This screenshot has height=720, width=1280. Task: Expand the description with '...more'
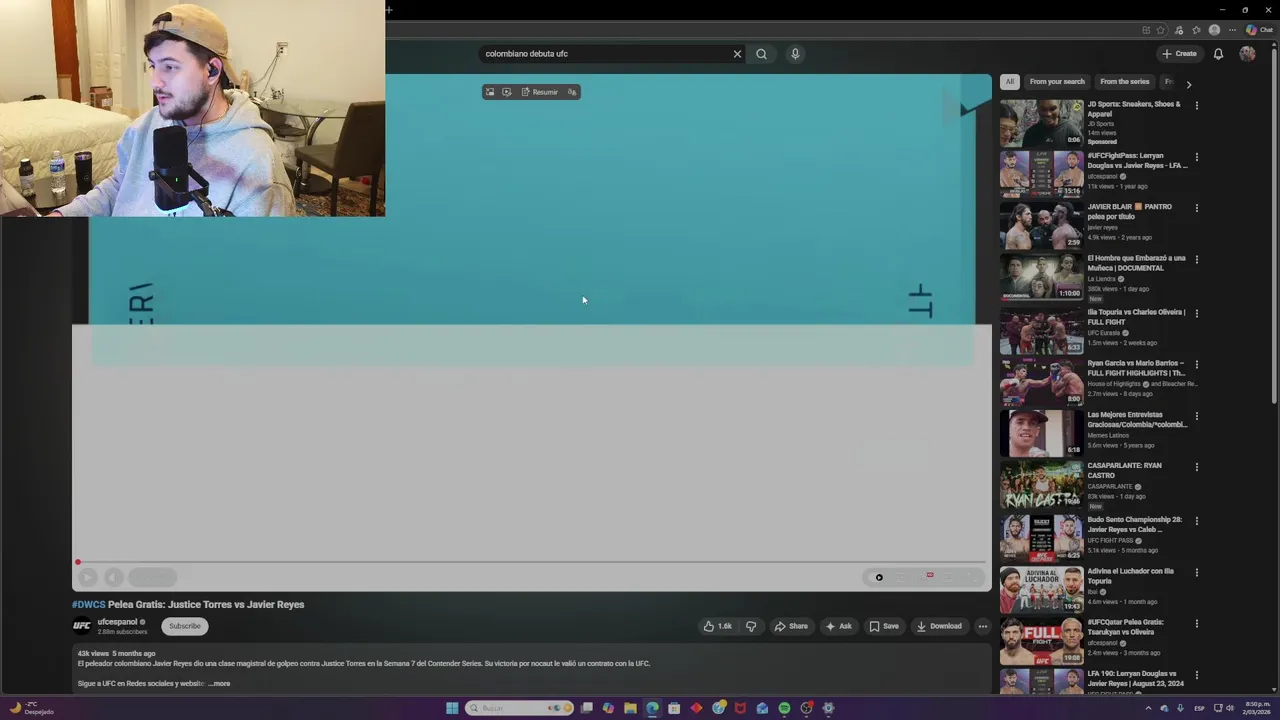coord(220,684)
